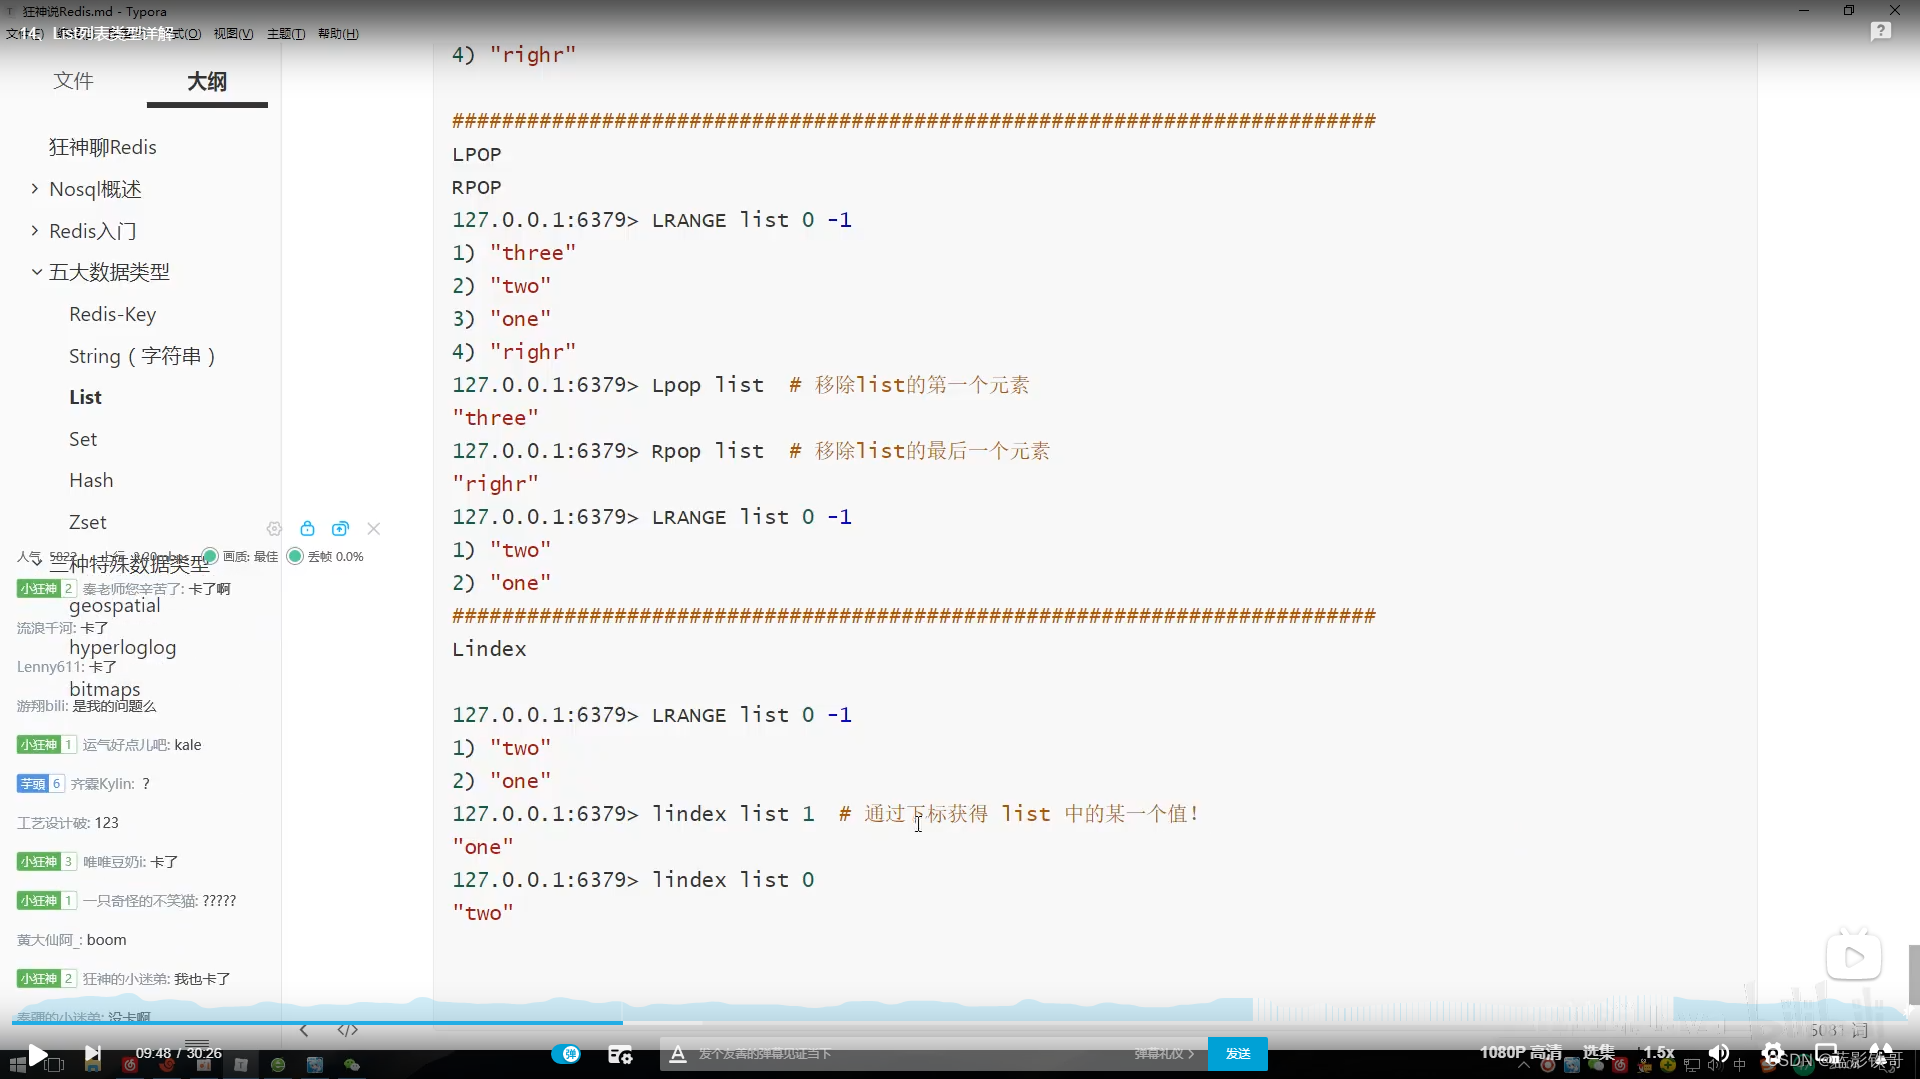Click the floating mini-player TV icon

pos(1854,956)
